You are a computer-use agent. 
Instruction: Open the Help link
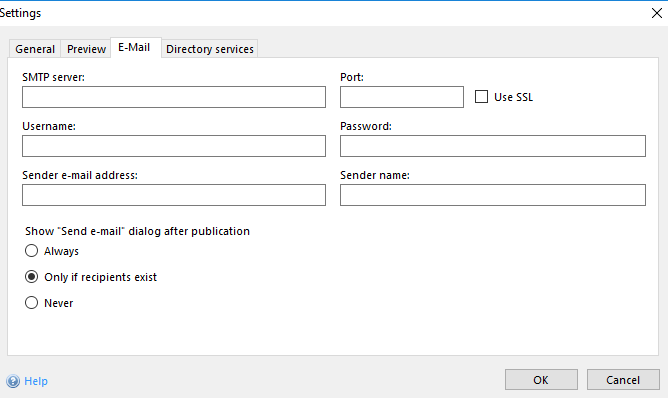click(x=36, y=381)
